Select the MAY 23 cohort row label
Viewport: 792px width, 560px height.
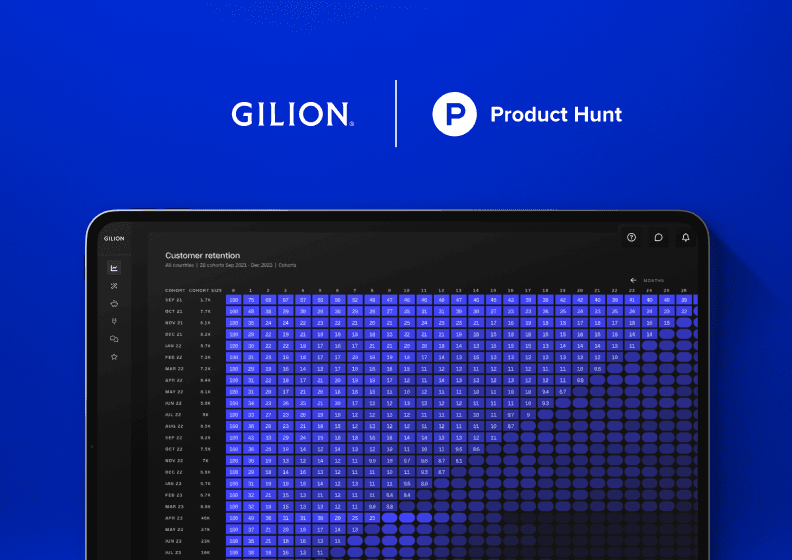(173, 530)
